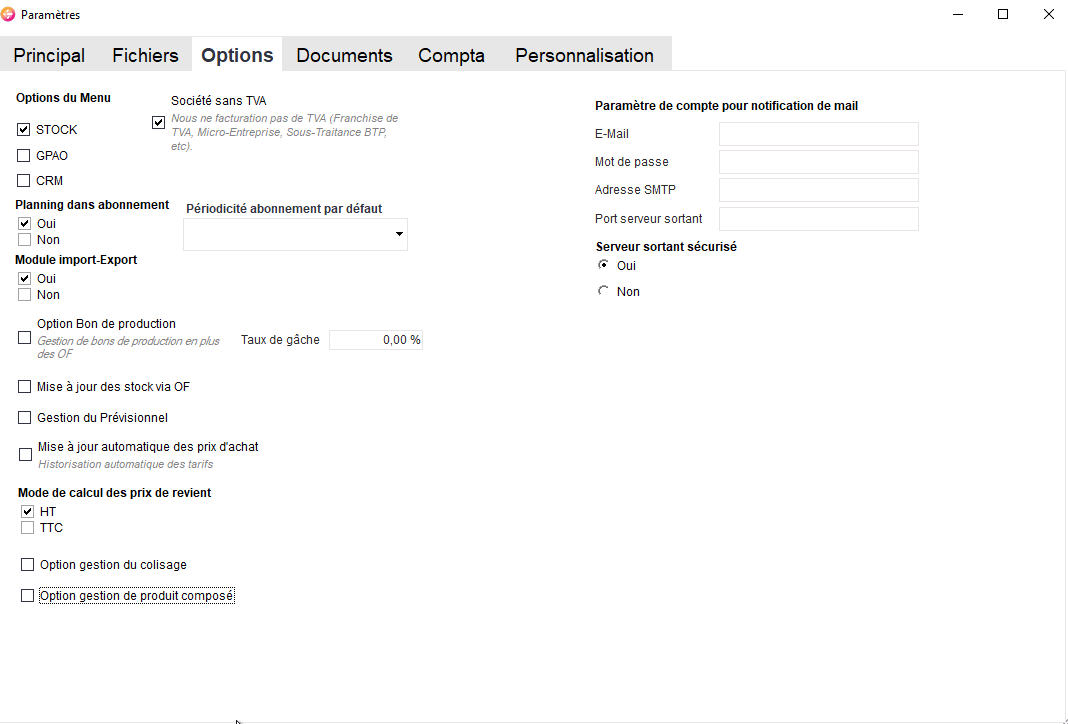Image resolution: width=1068 pixels, height=724 pixels.
Task: Select TTC for prix de revient
Action: coord(27,528)
